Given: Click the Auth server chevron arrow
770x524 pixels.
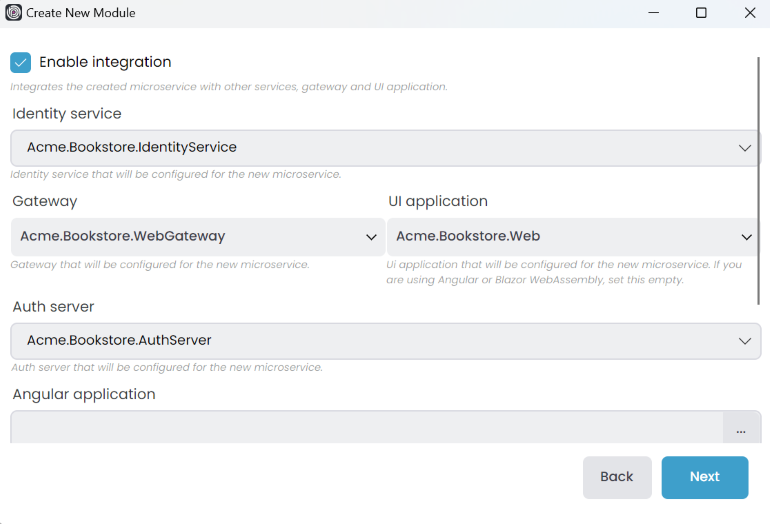Looking at the screenshot, I should point(744,341).
